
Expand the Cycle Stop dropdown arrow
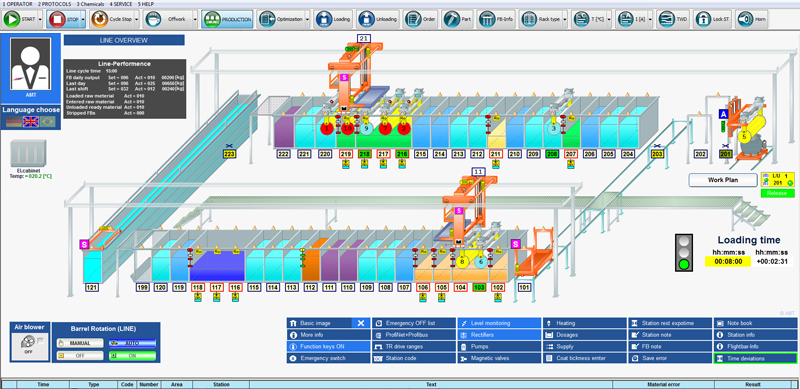point(137,19)
